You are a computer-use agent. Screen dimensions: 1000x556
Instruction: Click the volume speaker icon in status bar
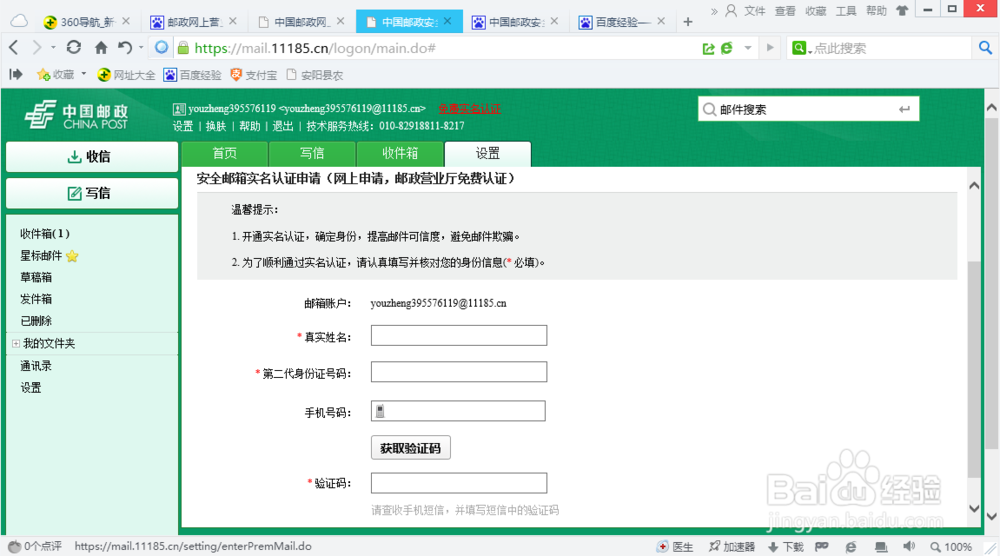pyautogui.click(x=909, y=546)
